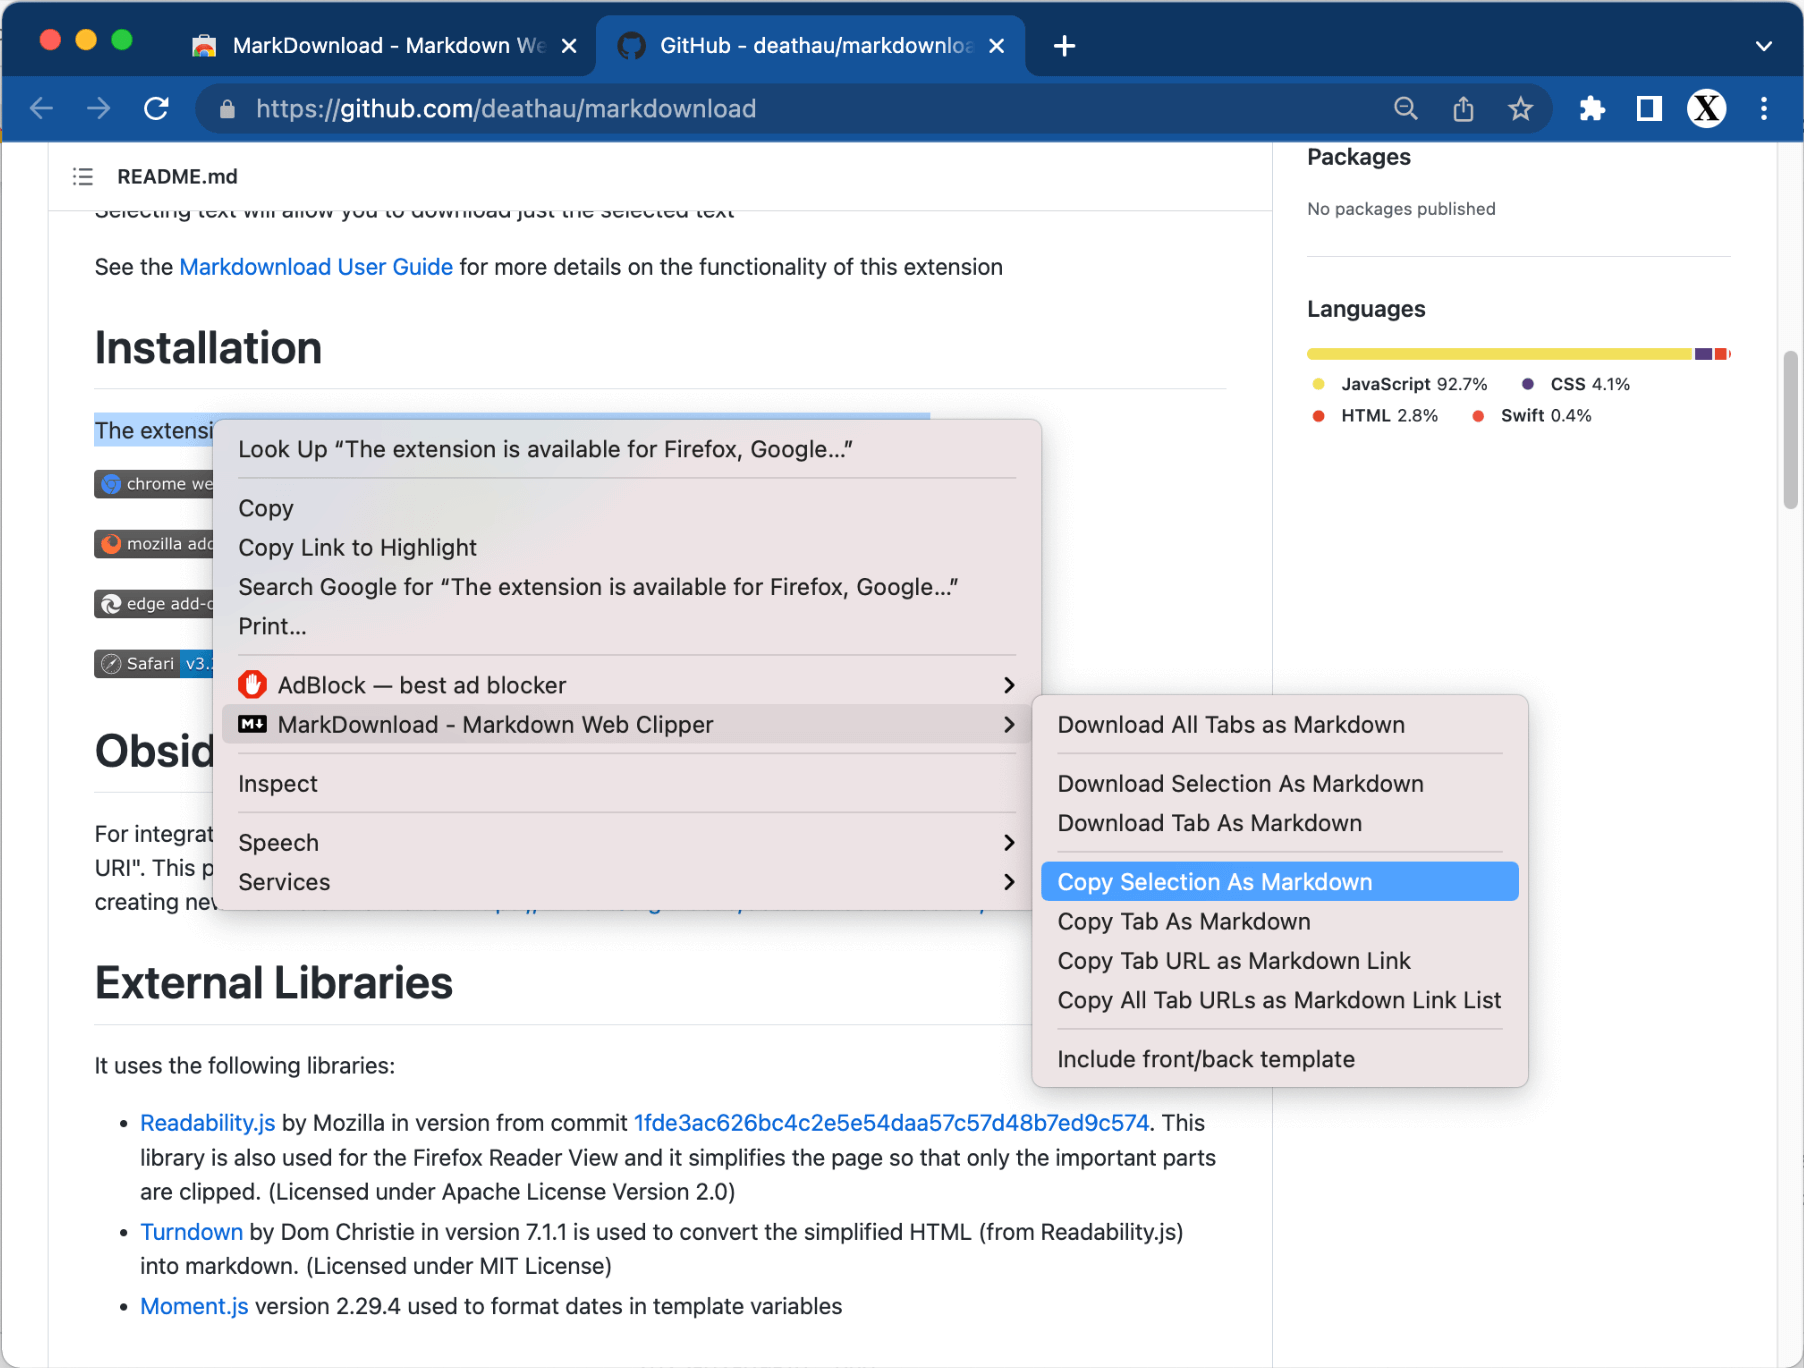Viewport: 1804px width, 1368px height.
Task: Click the highlighted 'The extensi' selected text
Action: click(153, 431)
